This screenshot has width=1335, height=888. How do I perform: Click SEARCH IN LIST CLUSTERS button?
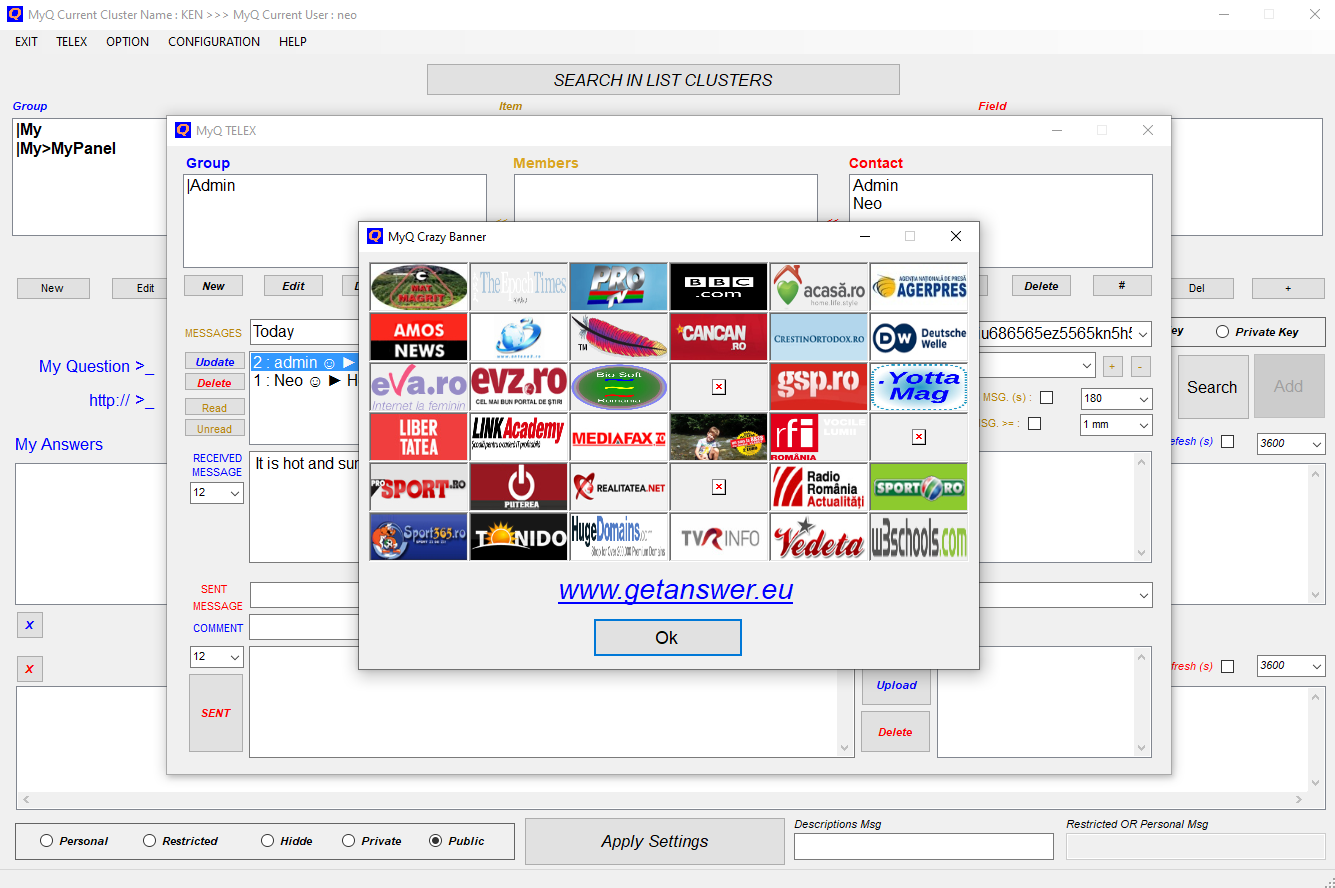coord(663,80)
